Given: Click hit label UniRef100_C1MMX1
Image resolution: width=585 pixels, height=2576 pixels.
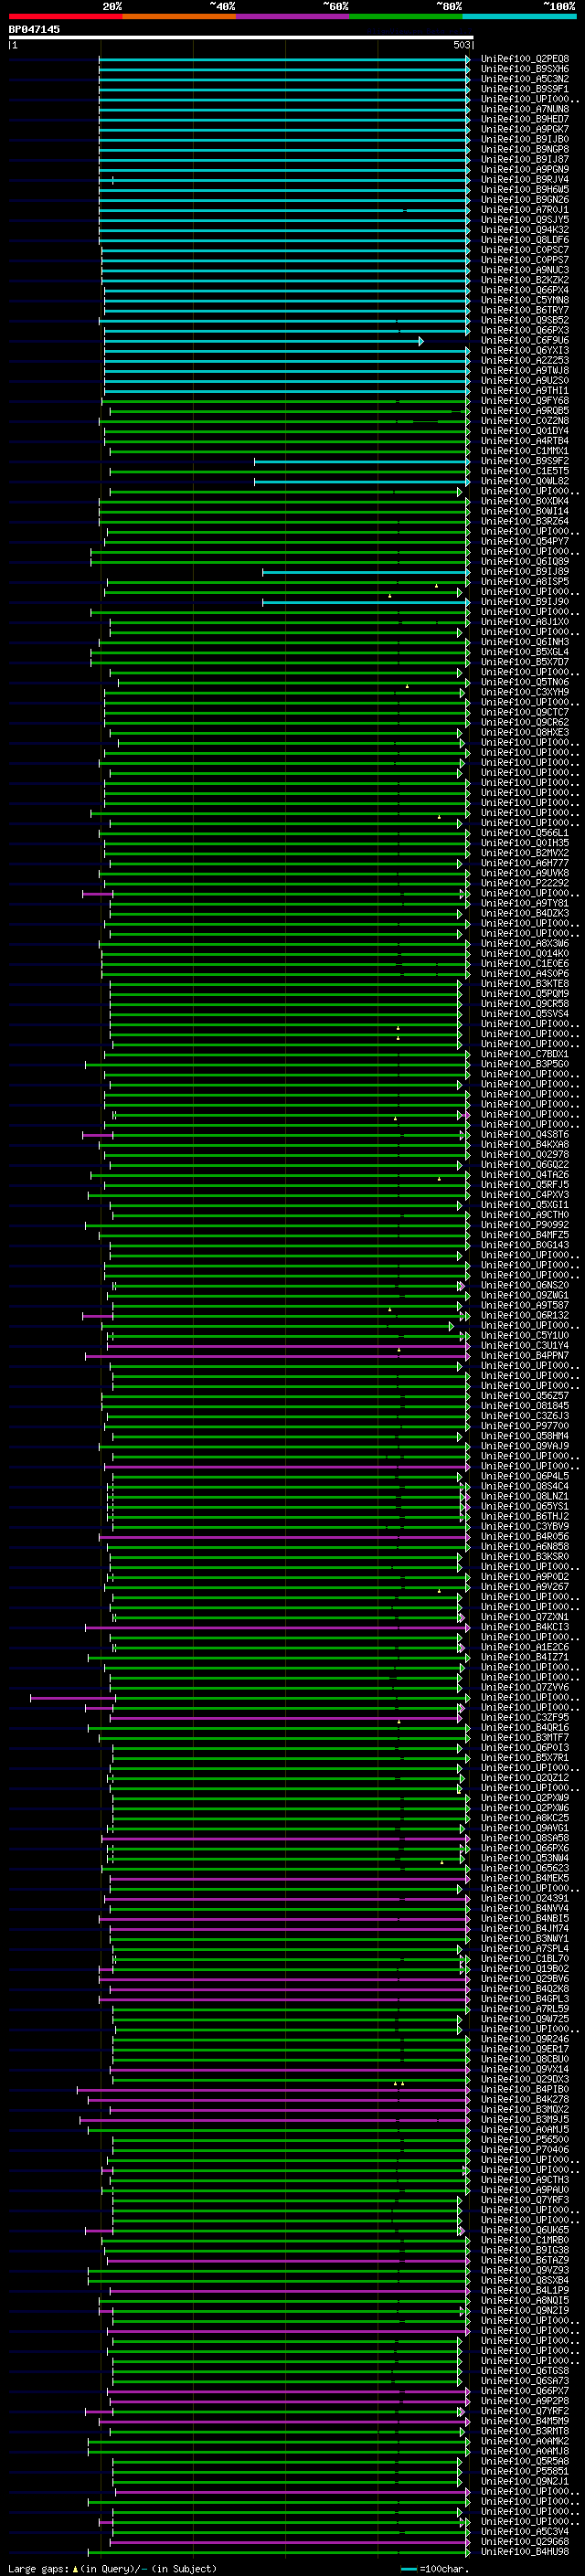Looking at the screenshot, I should click(525, 451).
